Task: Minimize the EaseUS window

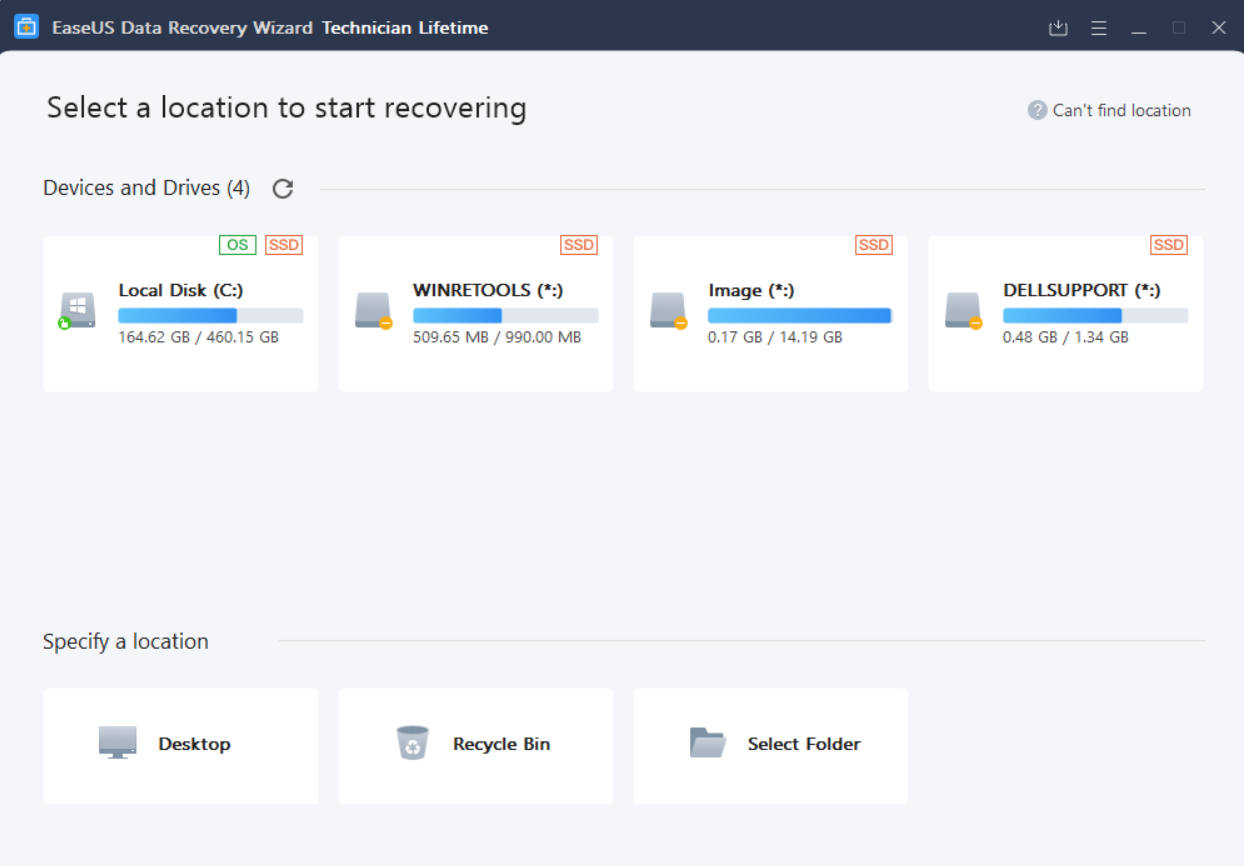Action: pyautogui.click(x=1139, y=28)
